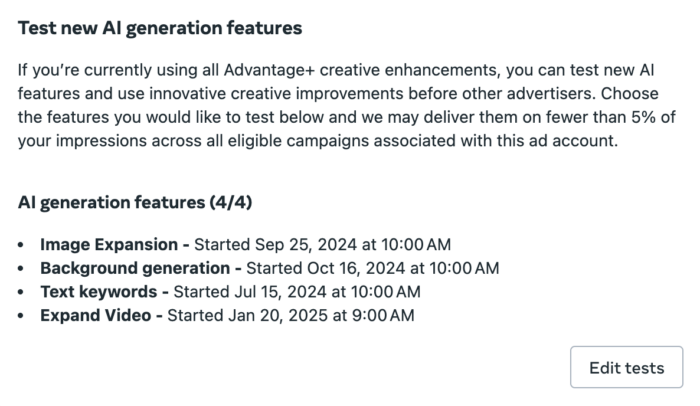Screen dimensions: 700x406
Task: Click the bullet beside Text keywords
Action: (x=23, y=293)
